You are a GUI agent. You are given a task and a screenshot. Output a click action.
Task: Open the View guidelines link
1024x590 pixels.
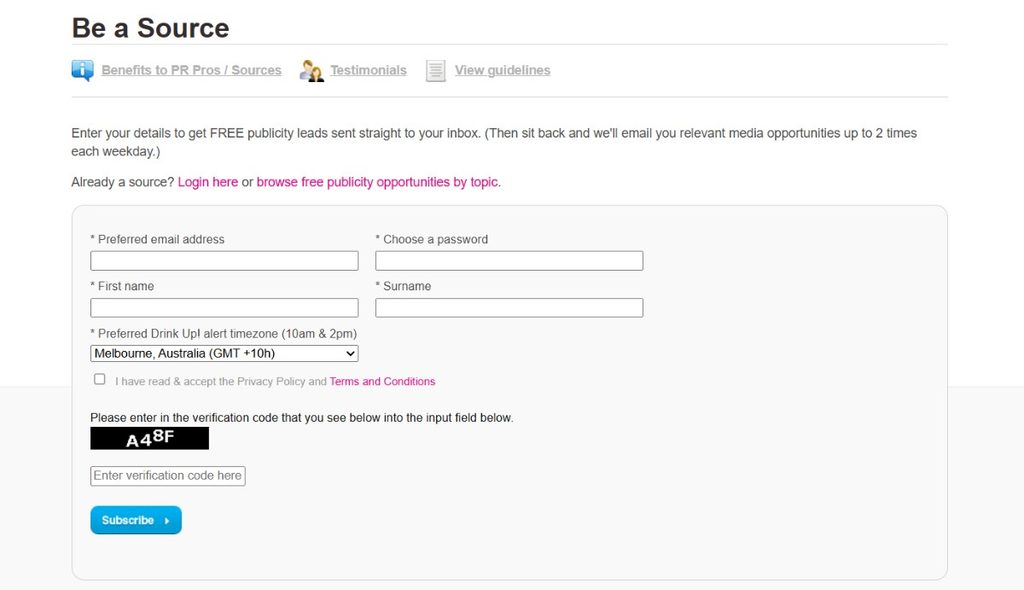pos(502,70)
